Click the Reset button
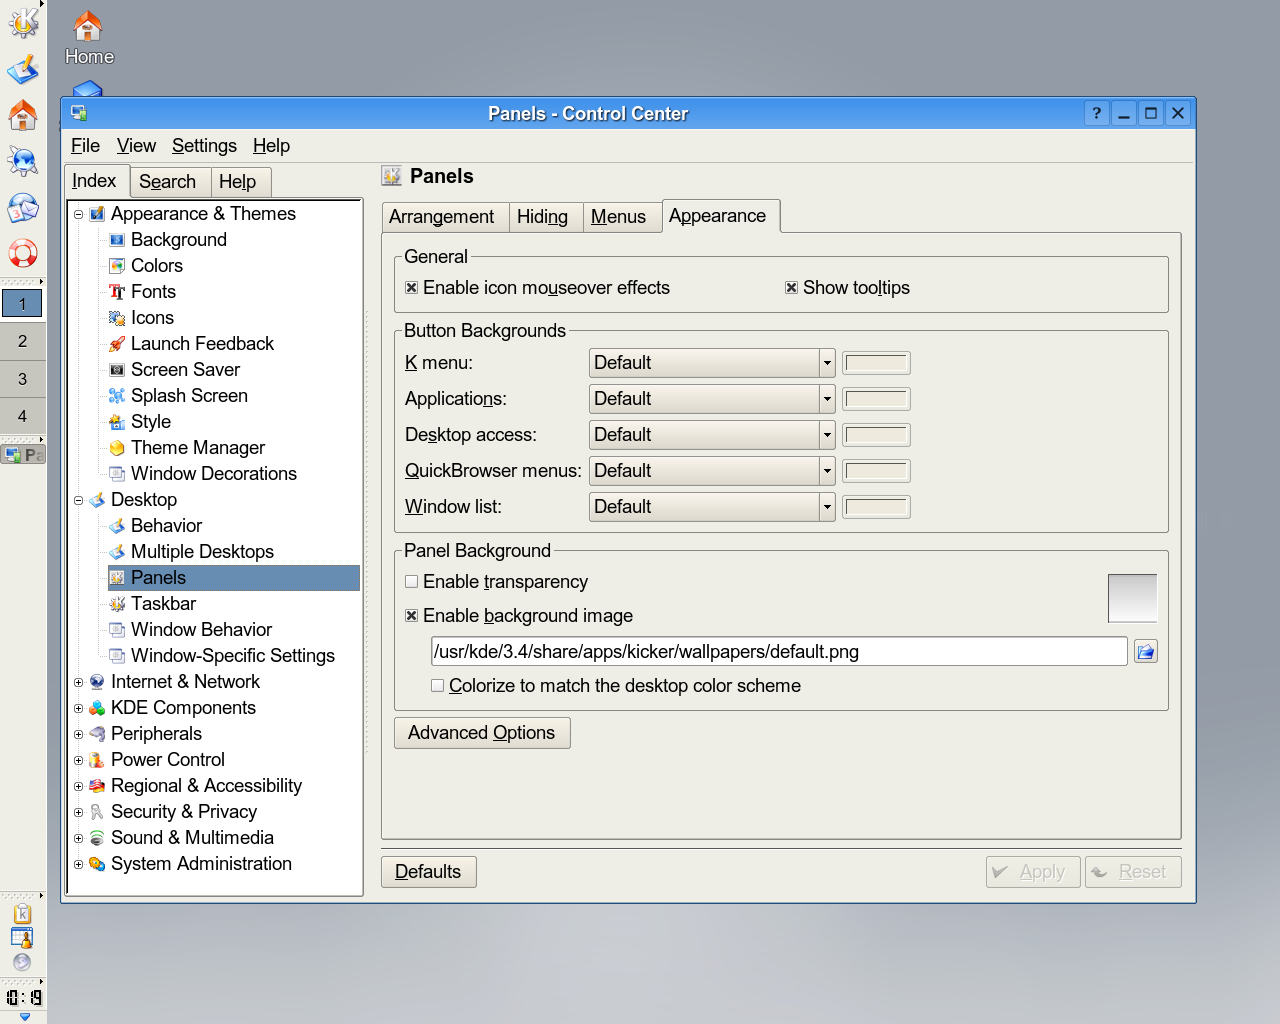Screen dimensions: 1280x1024 click(1133, 872)
